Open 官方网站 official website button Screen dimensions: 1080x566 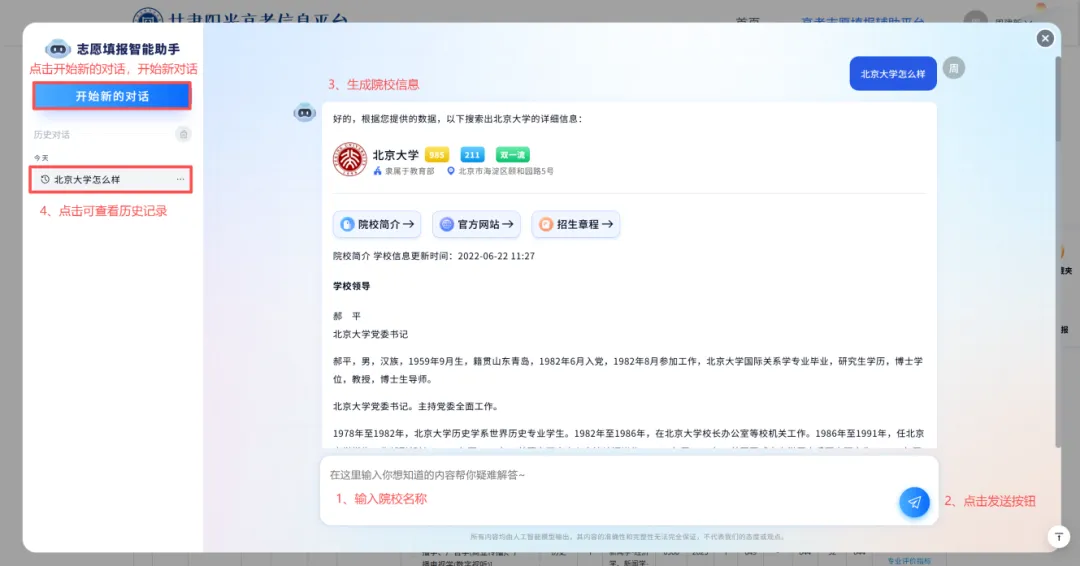coord(477,224)
